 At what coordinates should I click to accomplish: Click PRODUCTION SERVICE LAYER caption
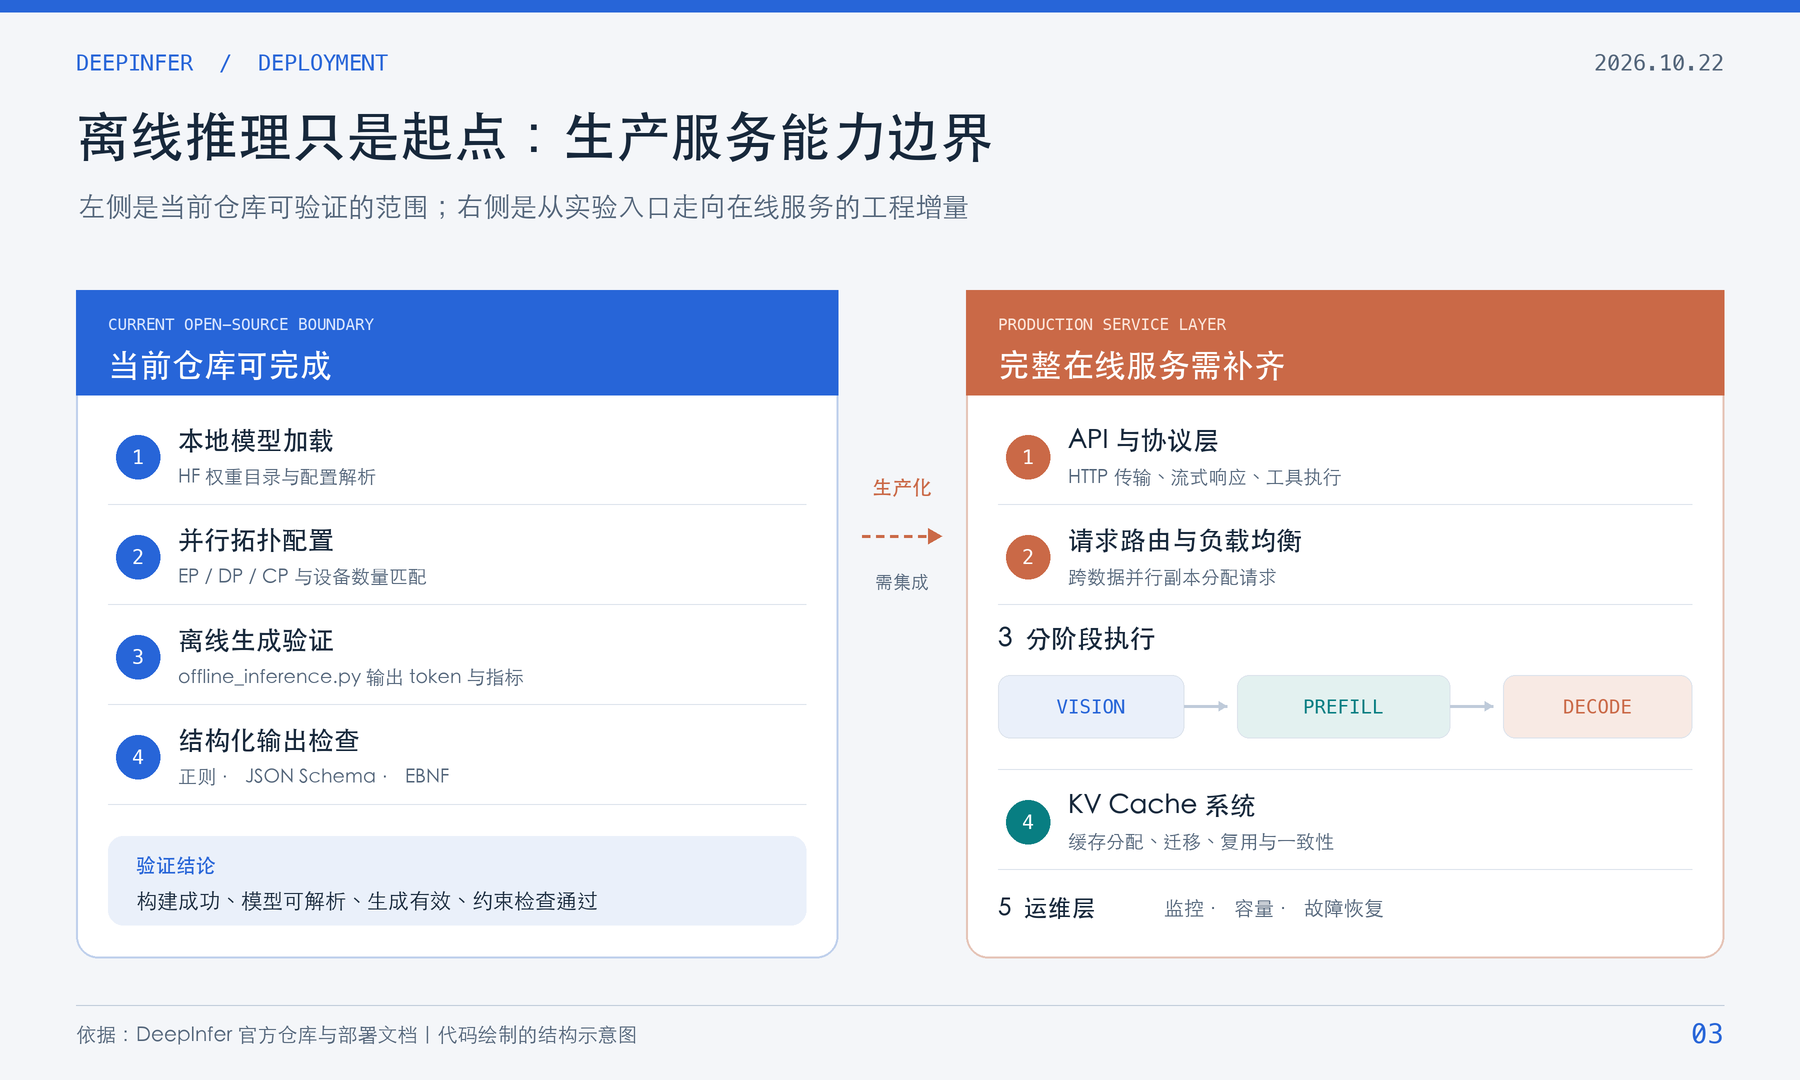(1112, 325)
